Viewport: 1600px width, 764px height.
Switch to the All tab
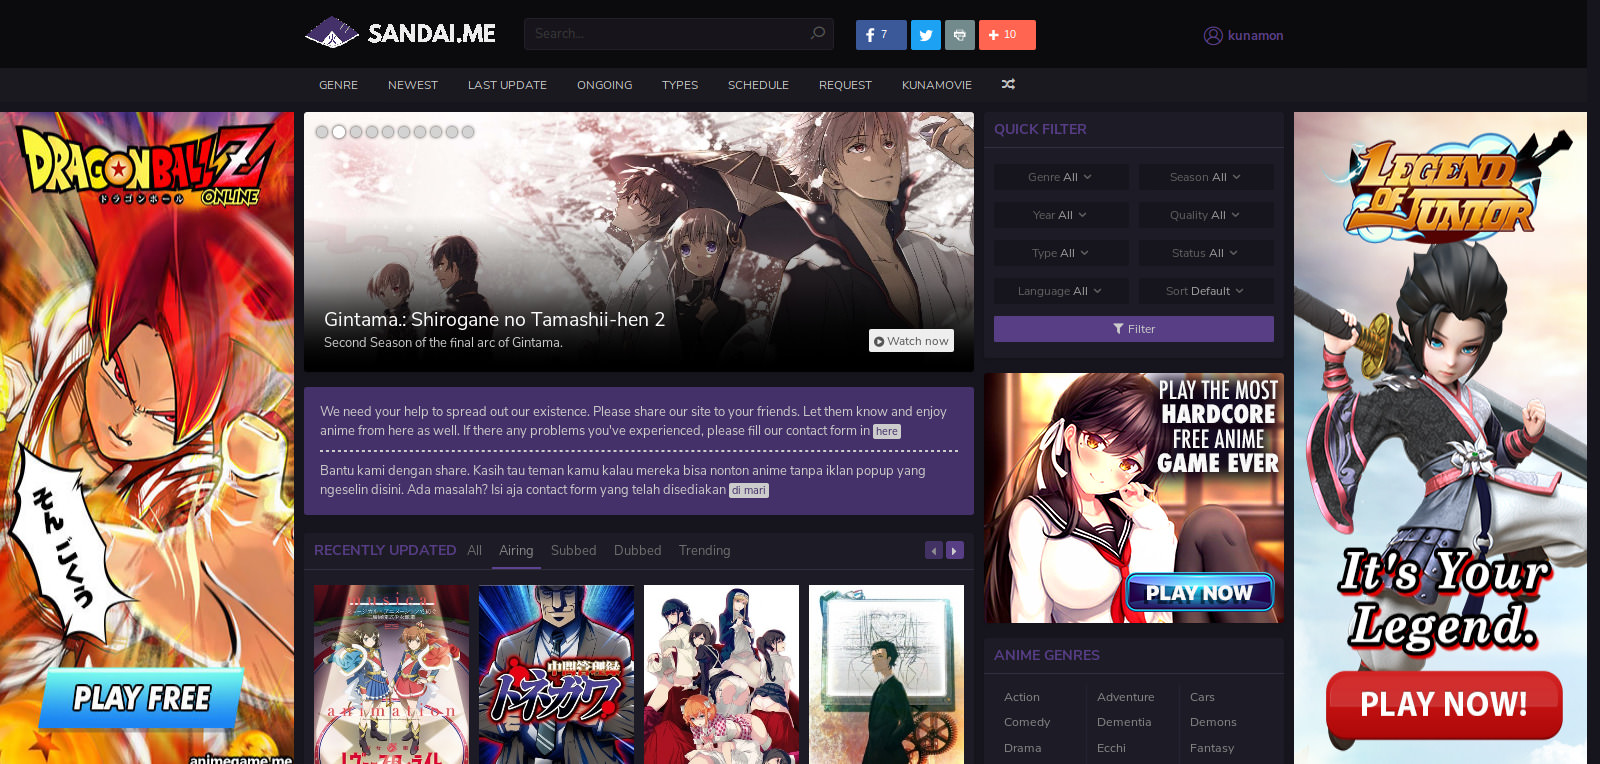pyautogui.click(x=475, y=550)
